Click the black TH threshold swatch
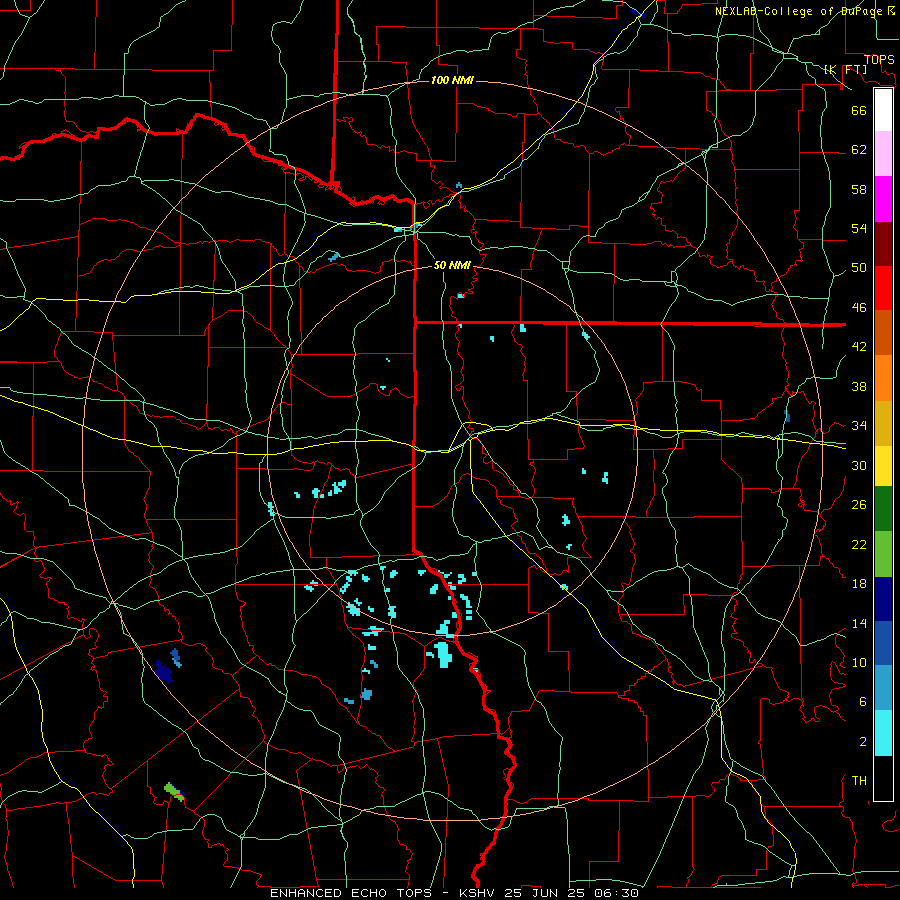Screen dimensions: 900x900 [883, 778]
